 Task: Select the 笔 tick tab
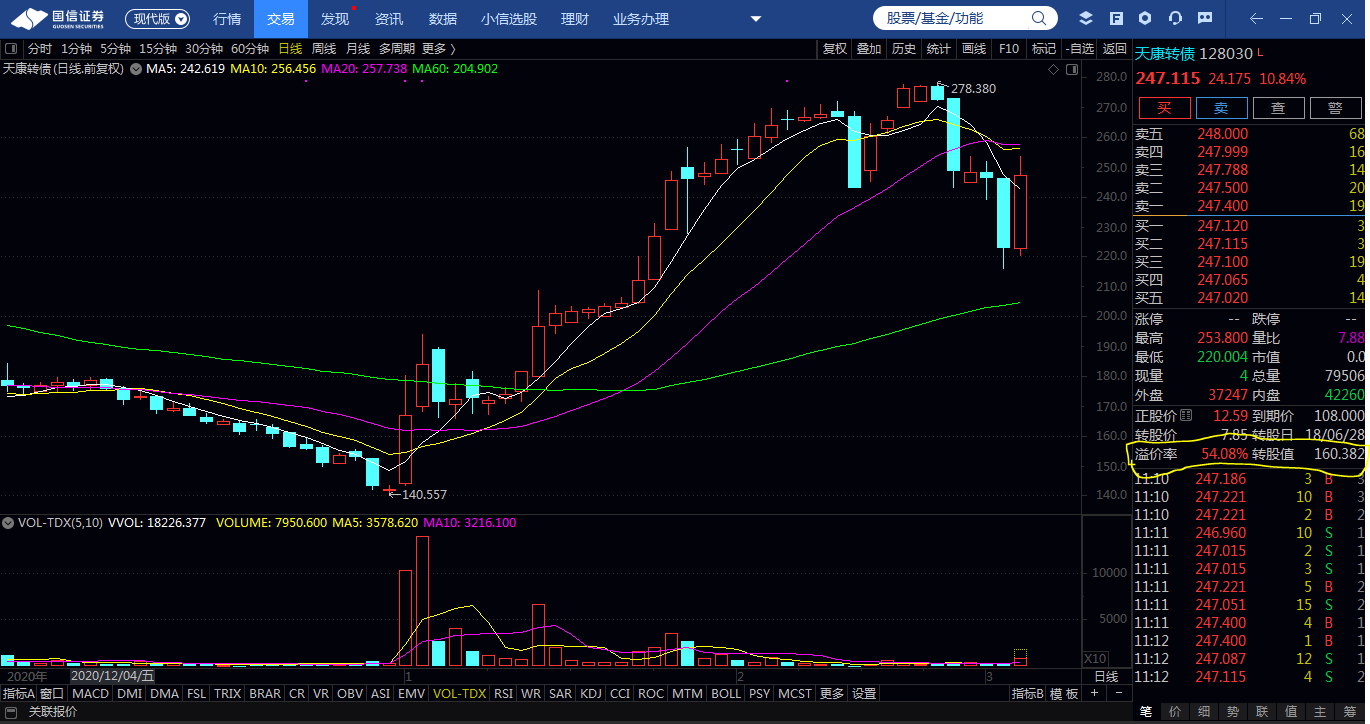(1146, 711)
